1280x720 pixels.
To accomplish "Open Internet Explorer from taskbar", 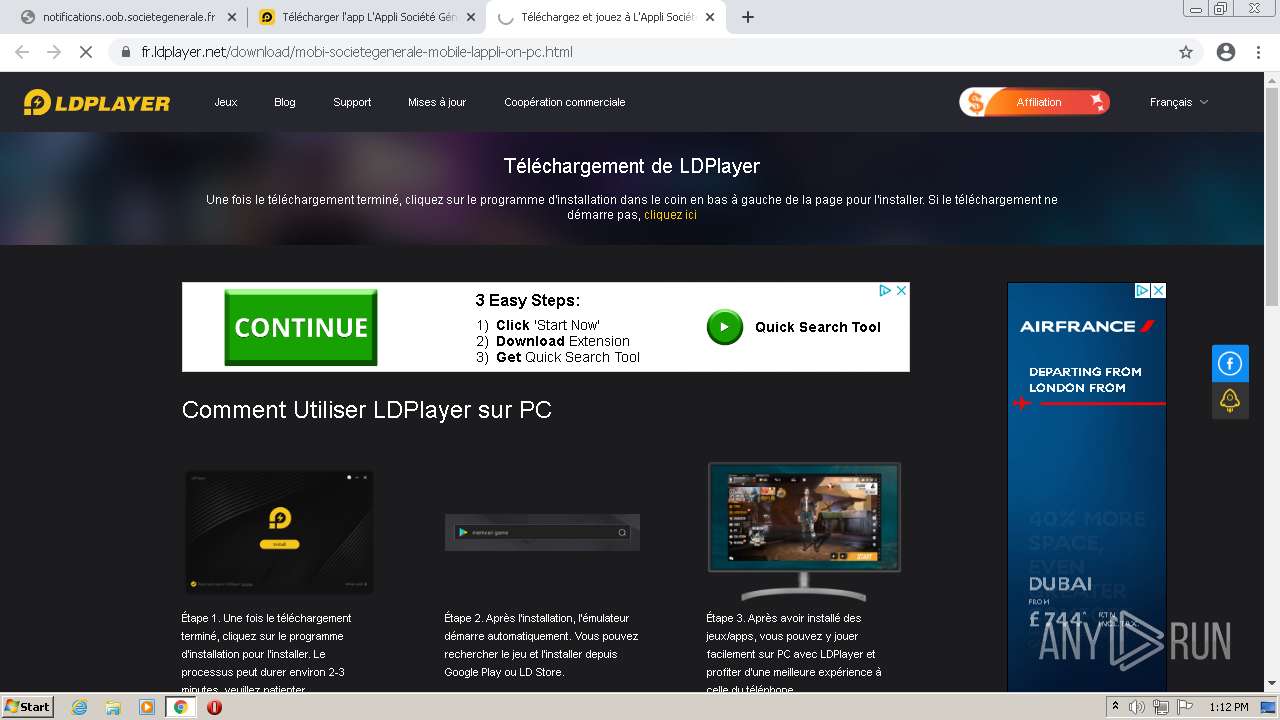I will click(x=80, y=707).
